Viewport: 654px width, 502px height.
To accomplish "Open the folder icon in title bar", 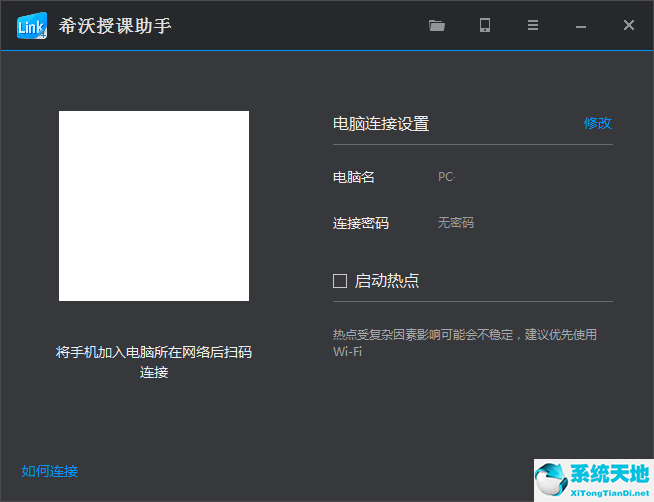I will 437,25.
